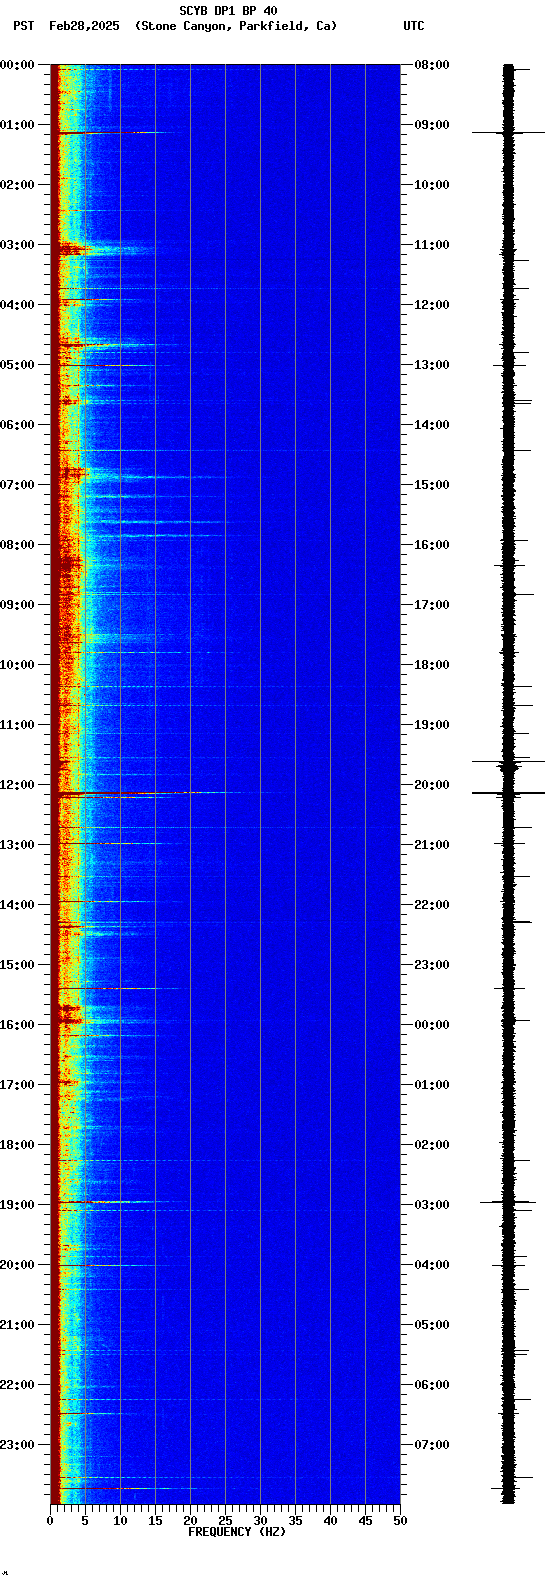Click the 'FREQUENCY (HZ)' axis label
Viewport: 552px width, 1584px height.
pyautogui.click(x=237, y=1532)
